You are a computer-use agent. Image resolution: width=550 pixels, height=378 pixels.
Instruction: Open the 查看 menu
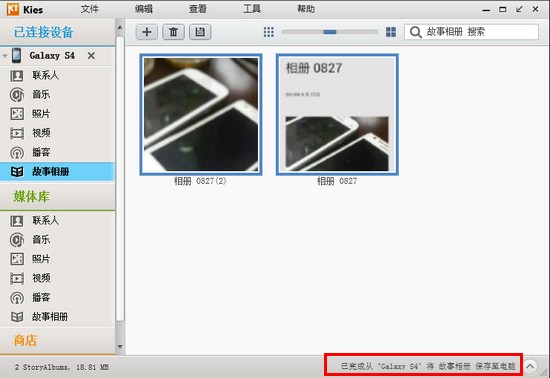tap(198, 9)
